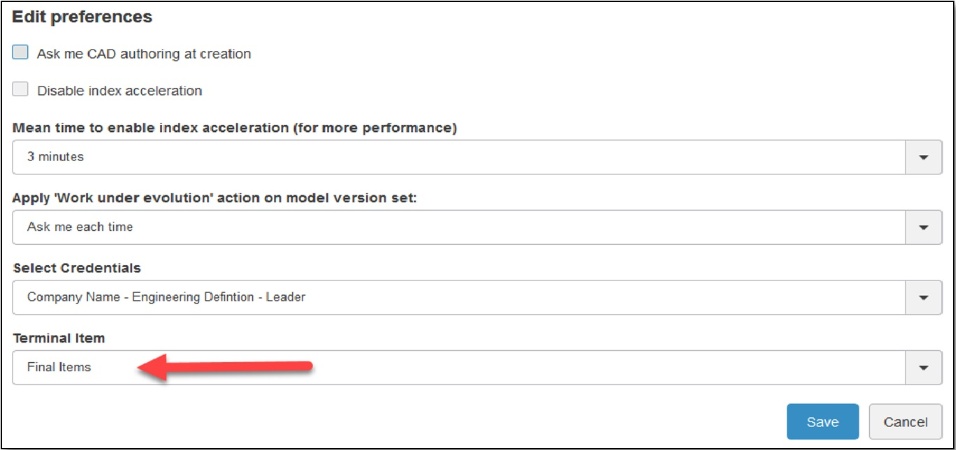Click the 'Edit preferences' heading
The width and height of the screenshot is (960, 450).
tap(82, 17)
